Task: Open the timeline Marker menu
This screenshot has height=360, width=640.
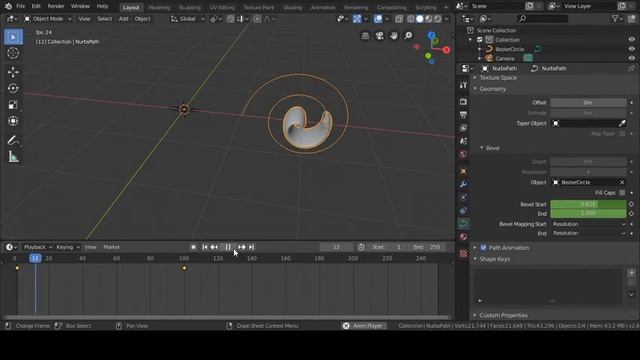Action: tap(111, 247)
